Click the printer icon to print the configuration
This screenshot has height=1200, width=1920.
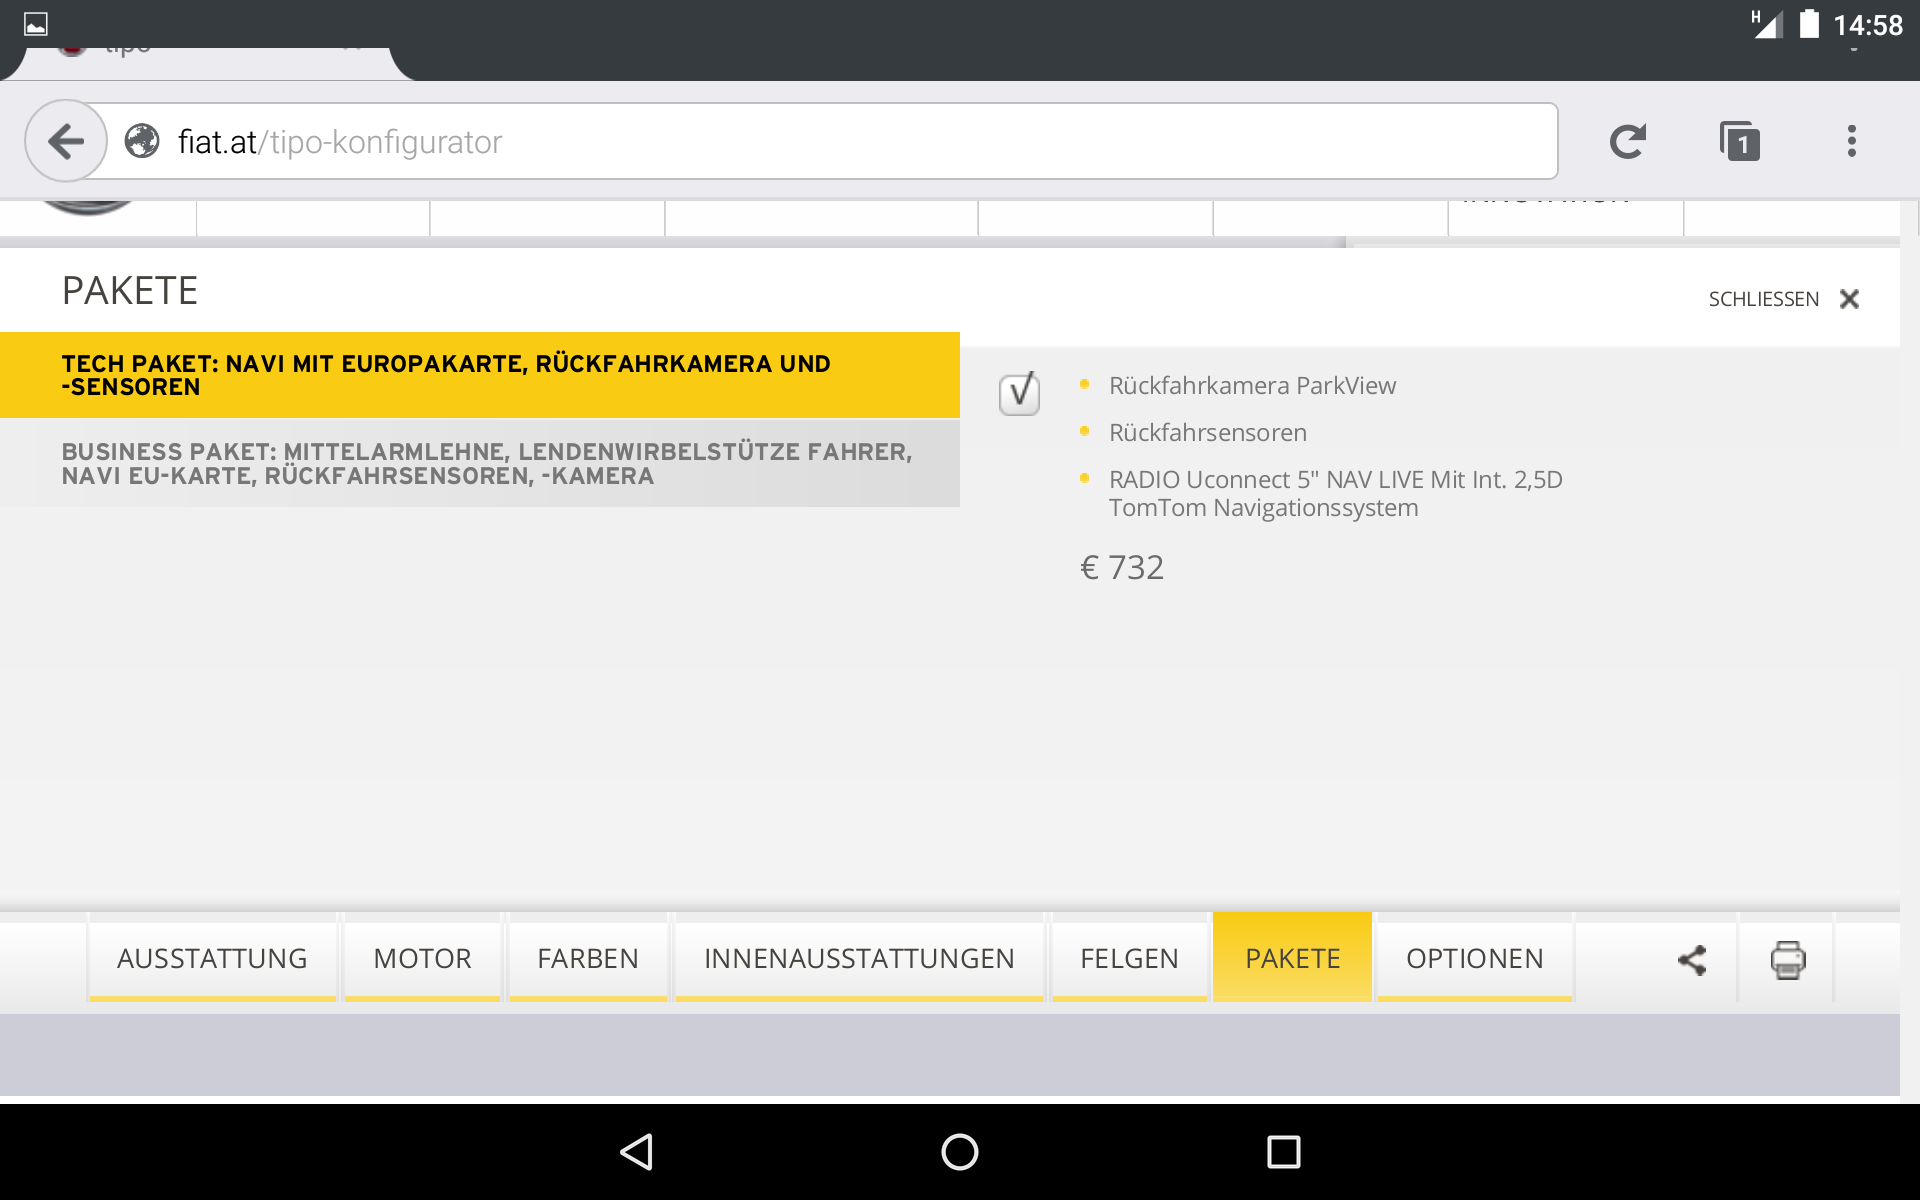tap(1787, 960)
